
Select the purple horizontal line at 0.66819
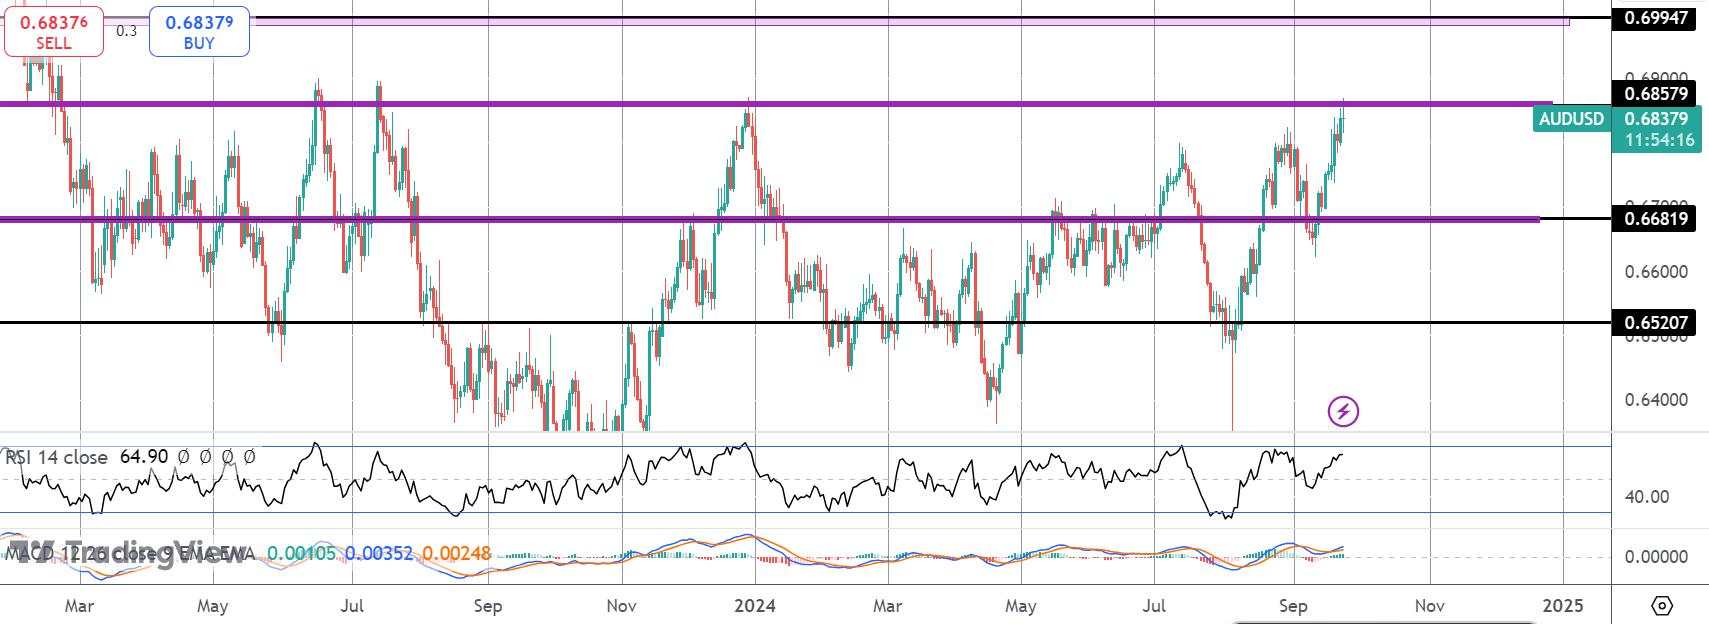[770, 218]
